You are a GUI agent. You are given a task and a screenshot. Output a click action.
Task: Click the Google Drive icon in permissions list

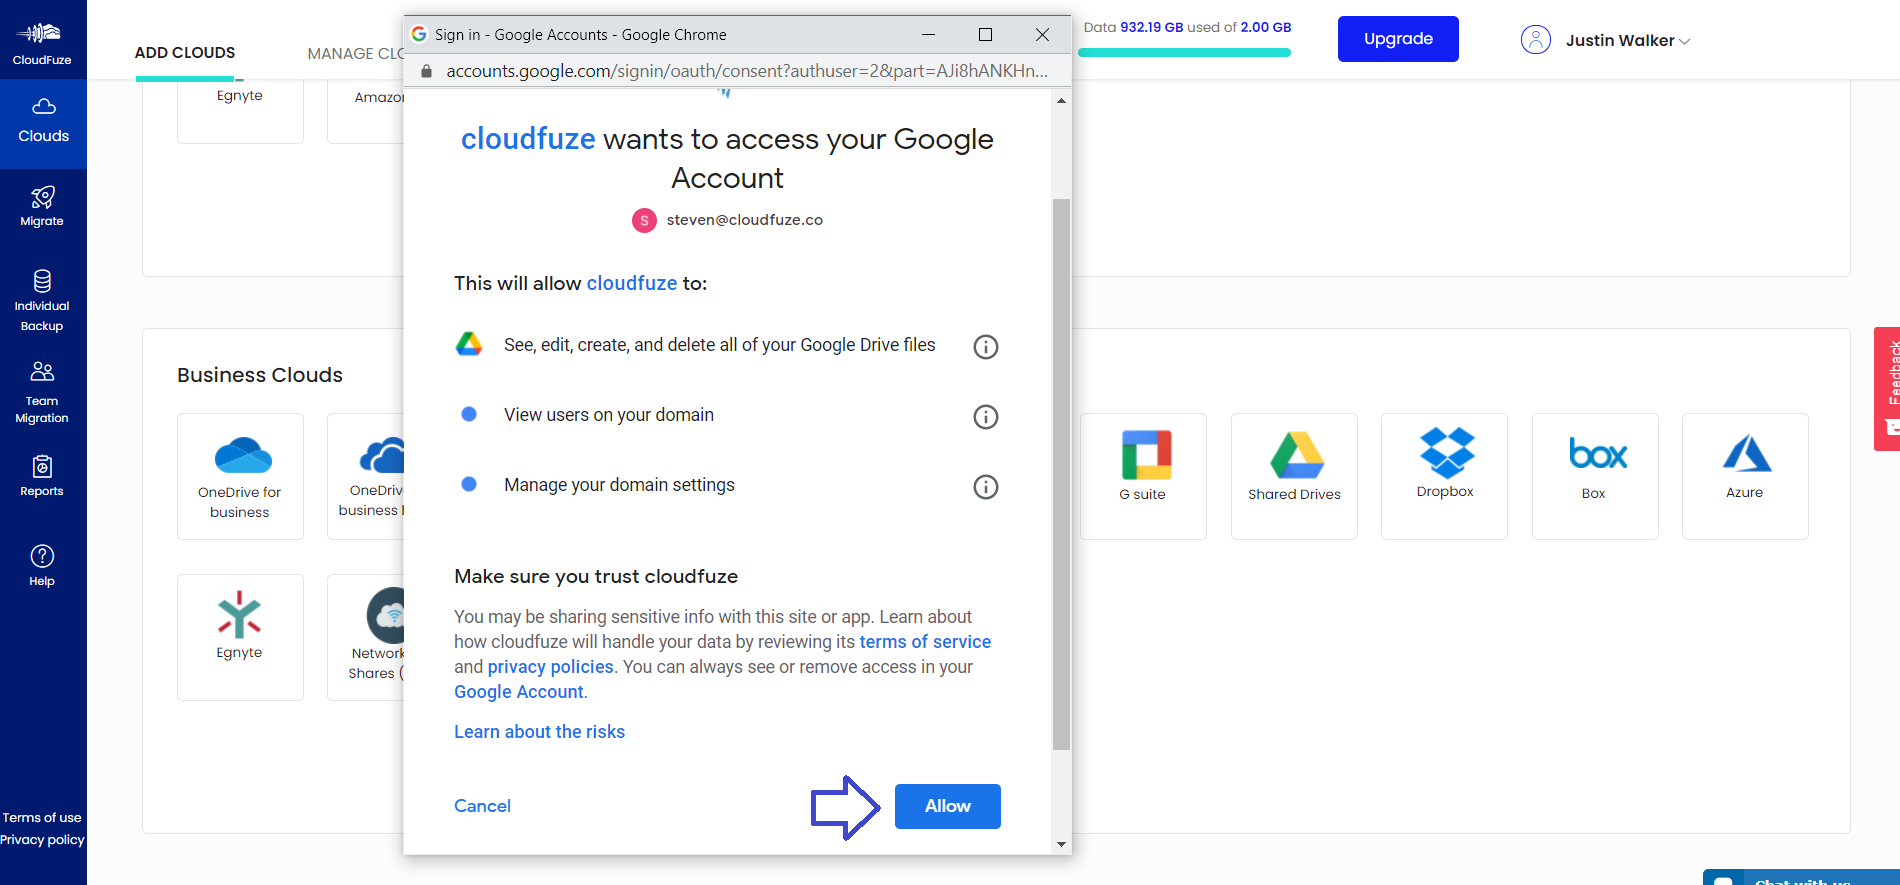pyautogui.click(x=469, y=345)
